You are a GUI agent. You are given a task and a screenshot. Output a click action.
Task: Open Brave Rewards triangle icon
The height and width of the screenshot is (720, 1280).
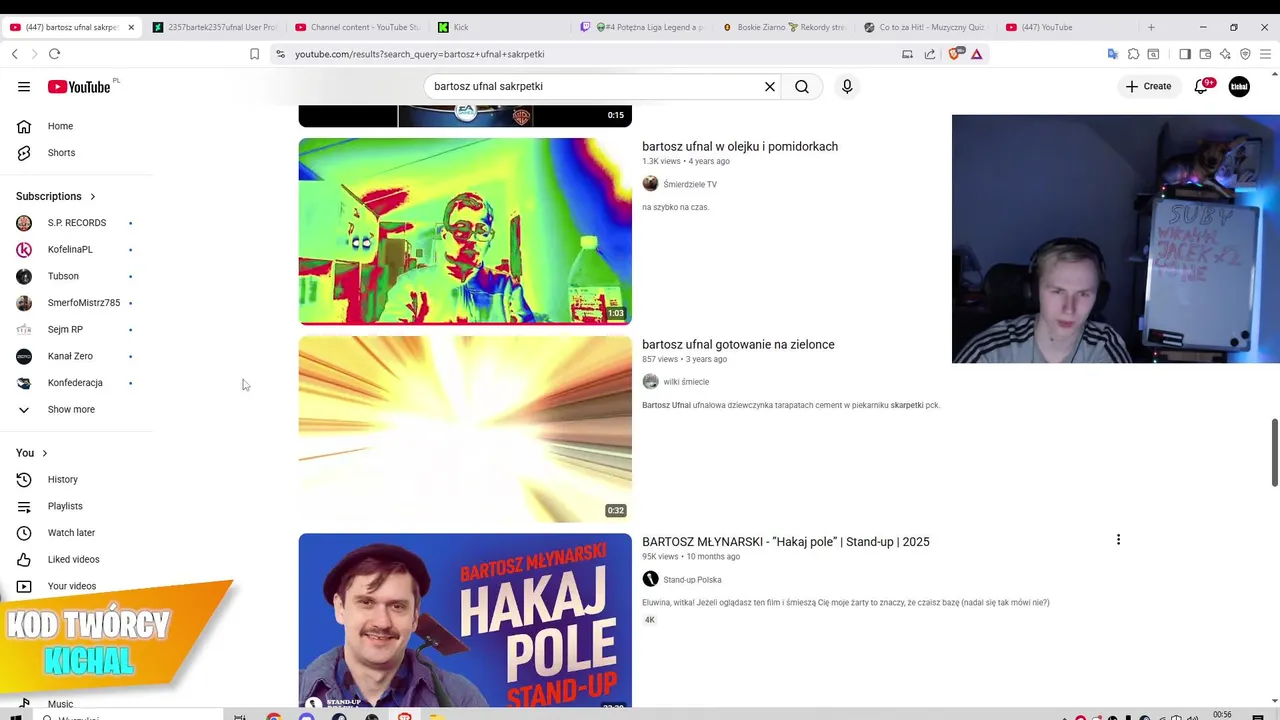[x=976, y=54]
